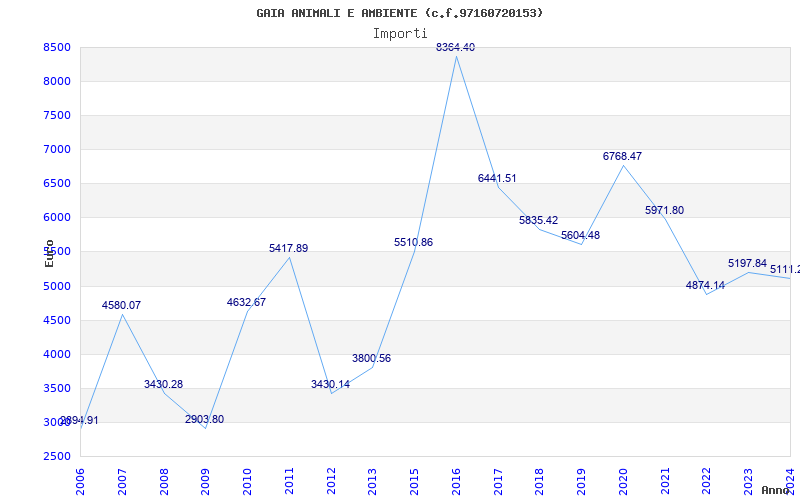Click the 5604.48 data label
Viewport: 800px width, 500px height.
click(581, 236)
